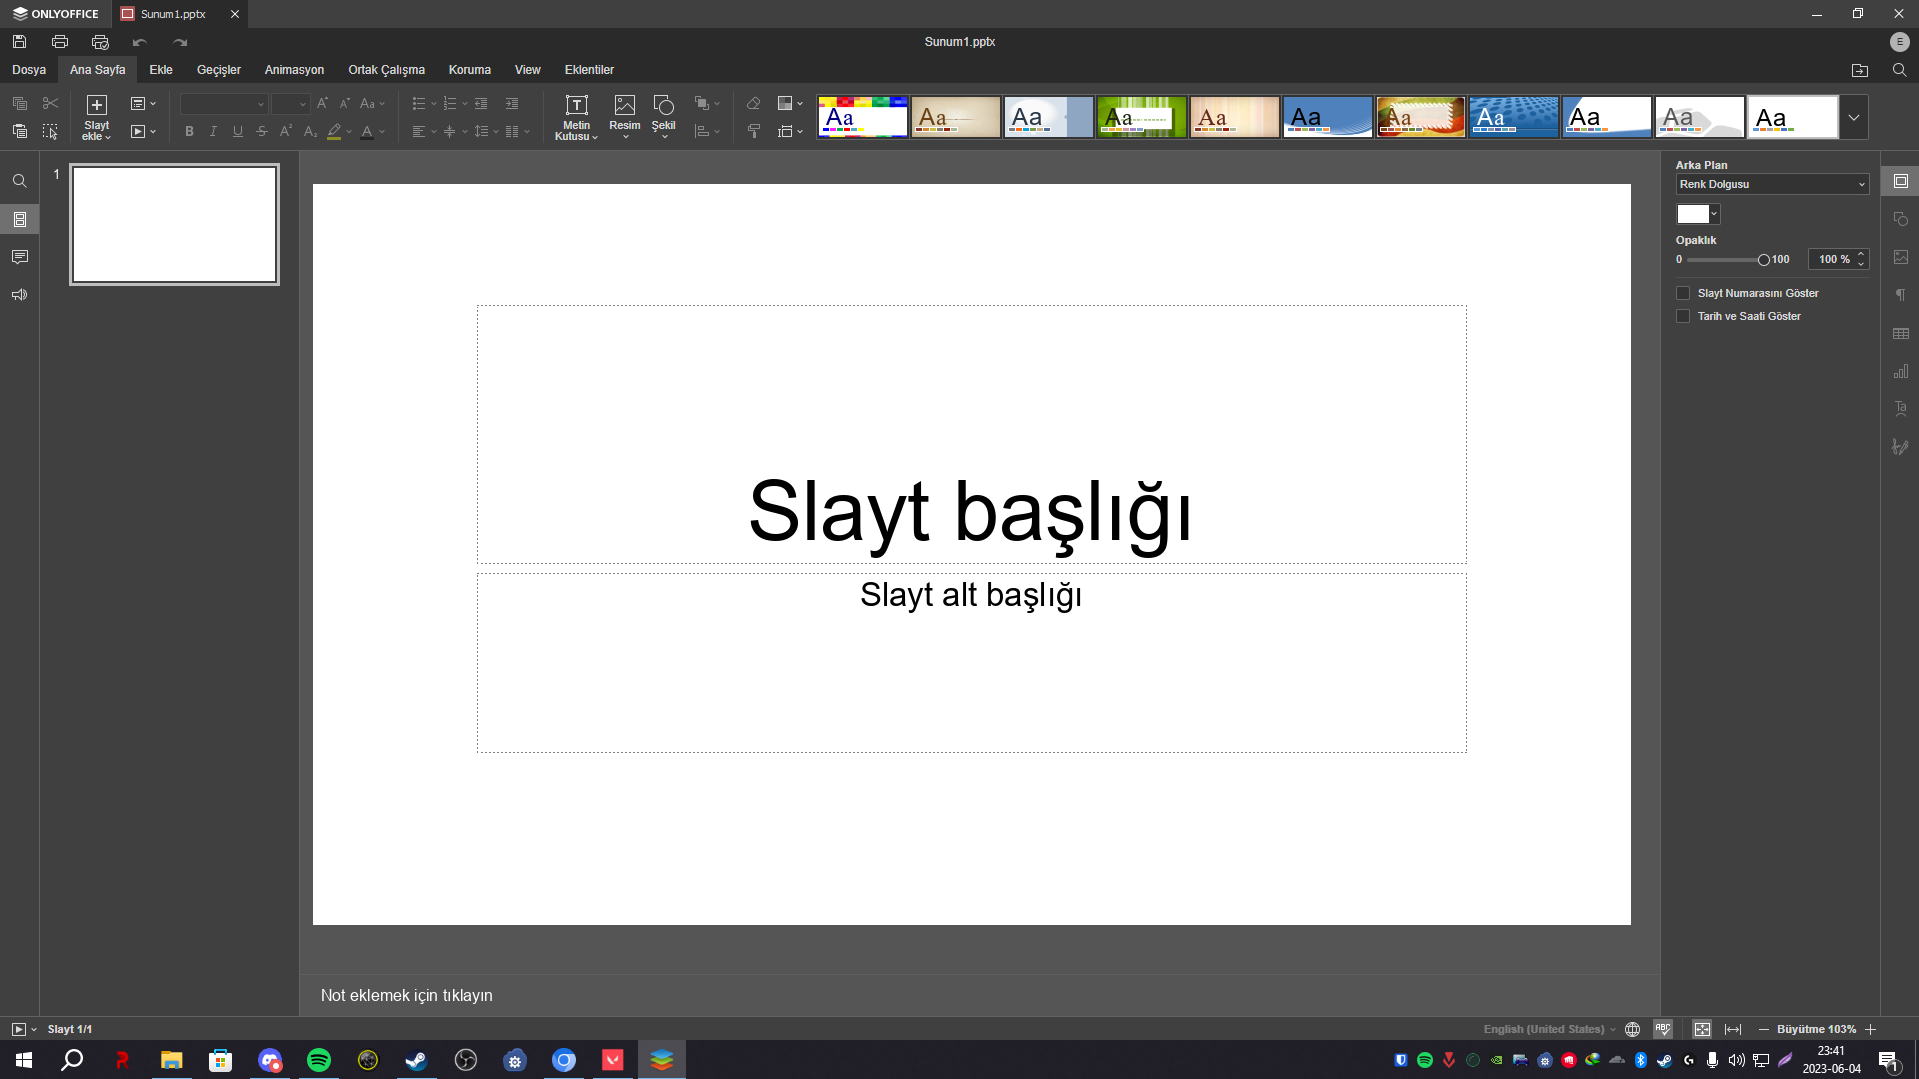Insert an image with Resim

[625, 117]
